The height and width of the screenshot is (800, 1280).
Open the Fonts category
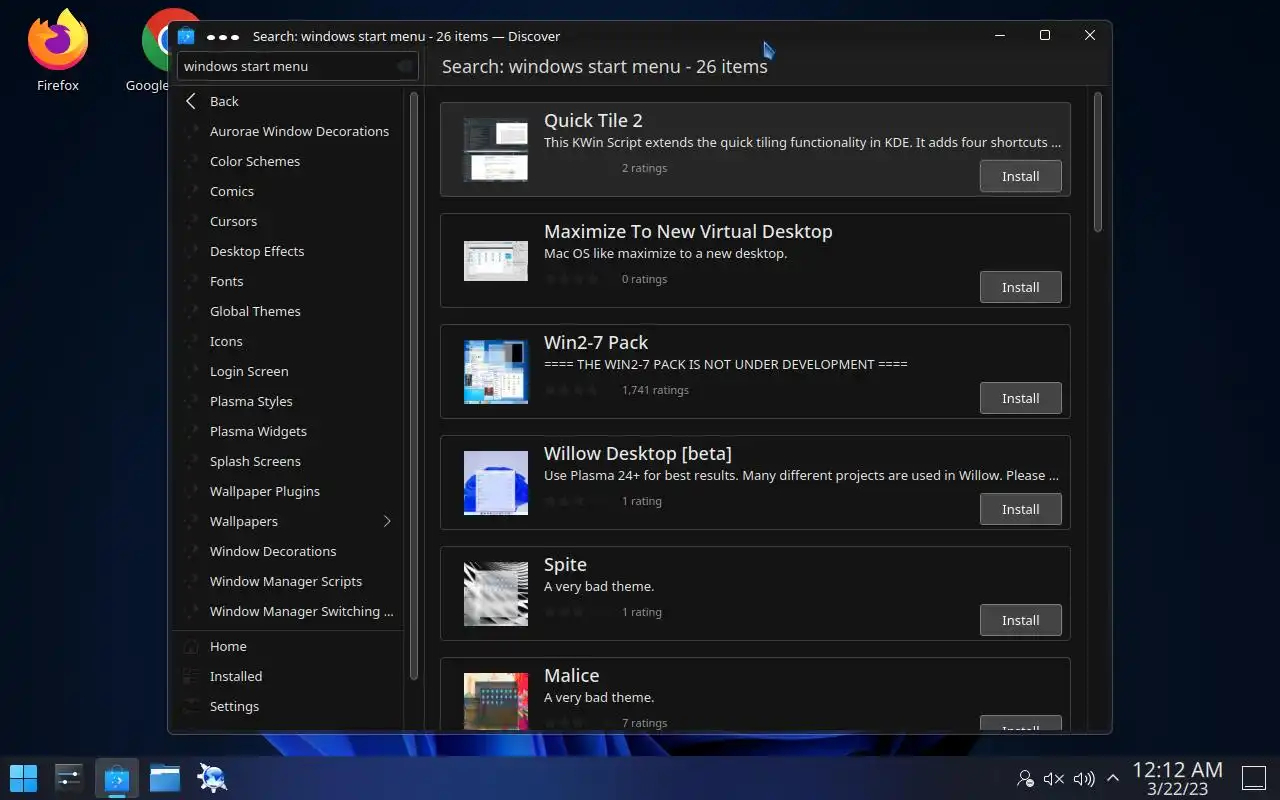pos(288,281)
